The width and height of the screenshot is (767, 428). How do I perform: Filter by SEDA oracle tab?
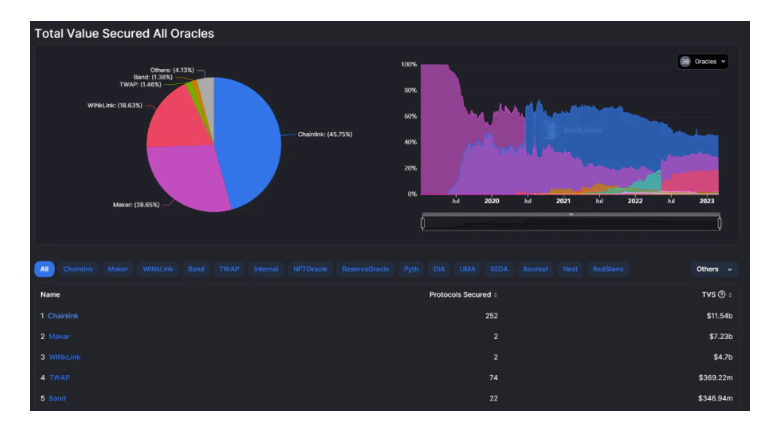(499, 269)
